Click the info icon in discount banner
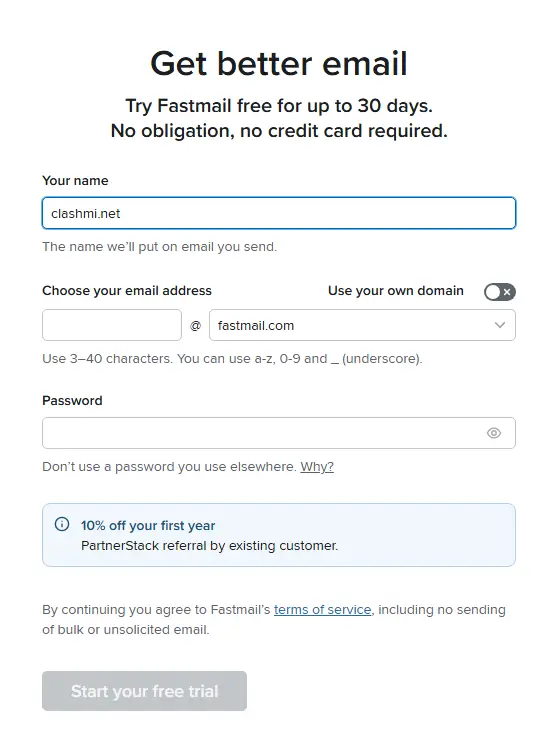Viewport: 559px width, 749px height. [62, 524]
